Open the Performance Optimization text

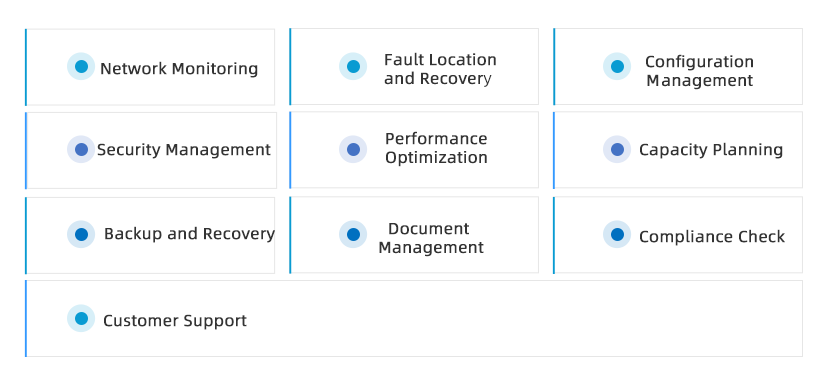(x=436, y=148)
